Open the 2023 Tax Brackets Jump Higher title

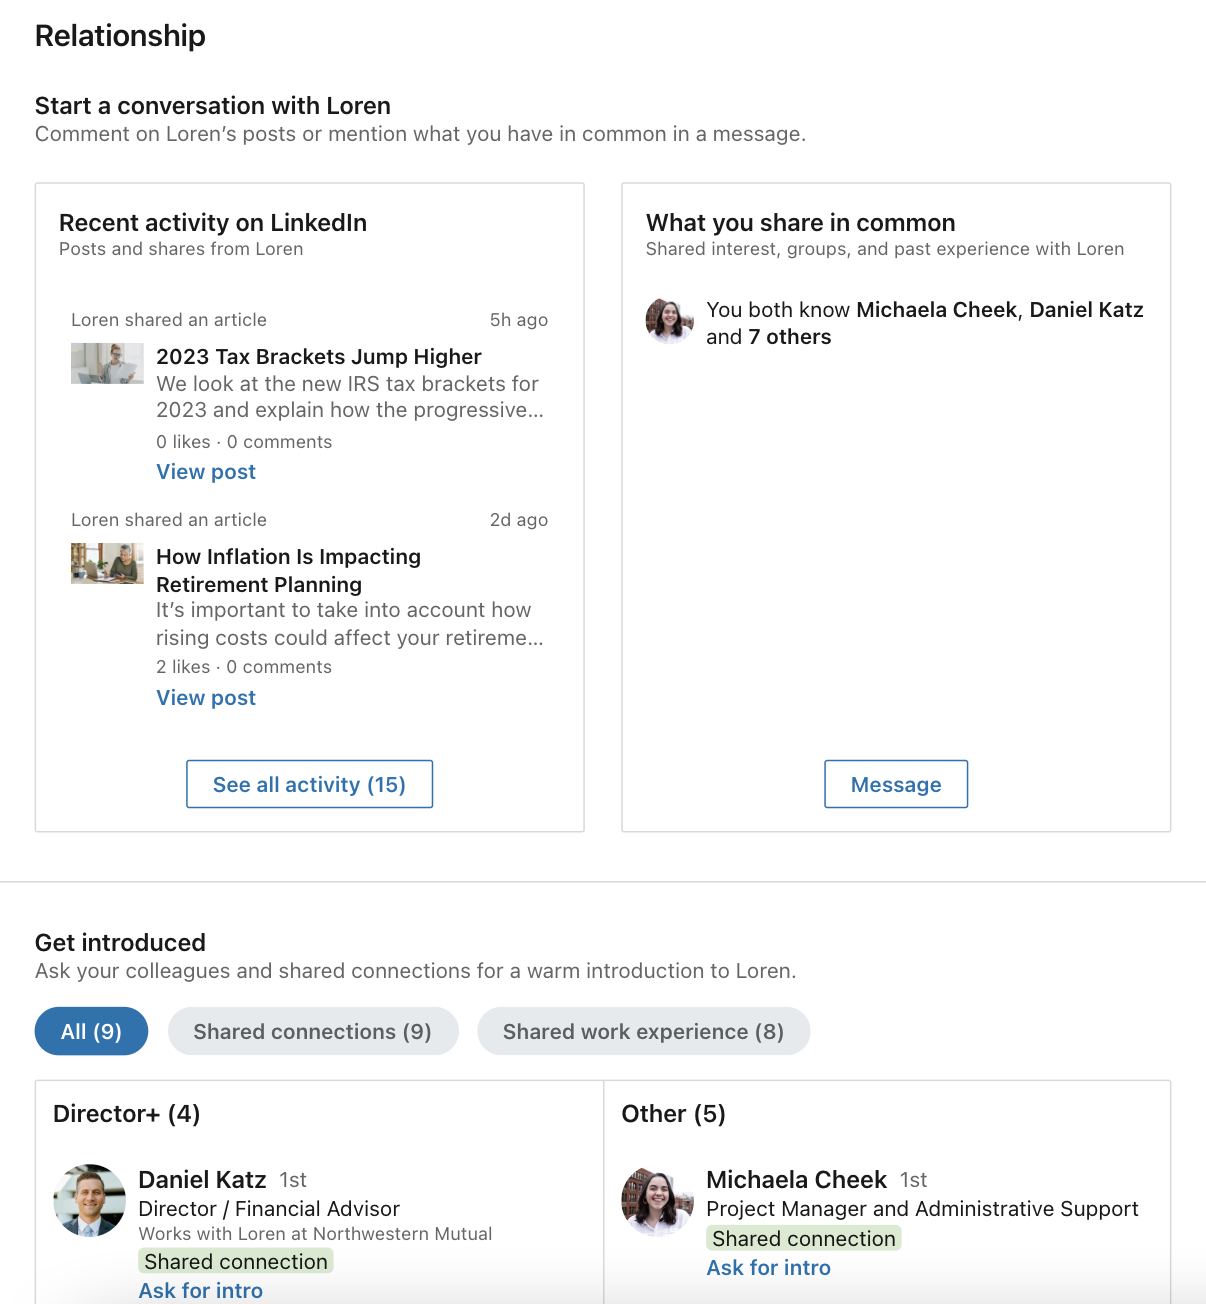click(x=319, y=357)
